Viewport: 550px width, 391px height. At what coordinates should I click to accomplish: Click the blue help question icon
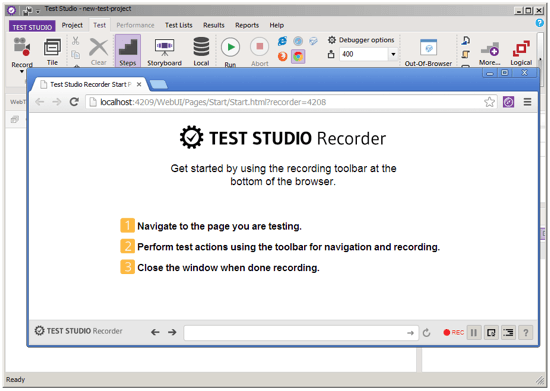point(539,23)
